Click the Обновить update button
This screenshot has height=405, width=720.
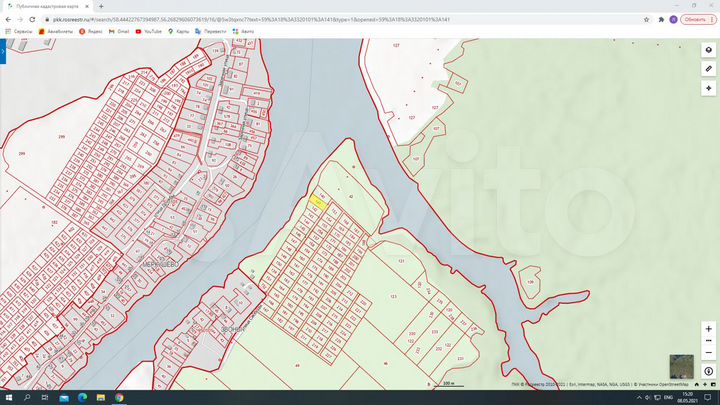(695, 20)
